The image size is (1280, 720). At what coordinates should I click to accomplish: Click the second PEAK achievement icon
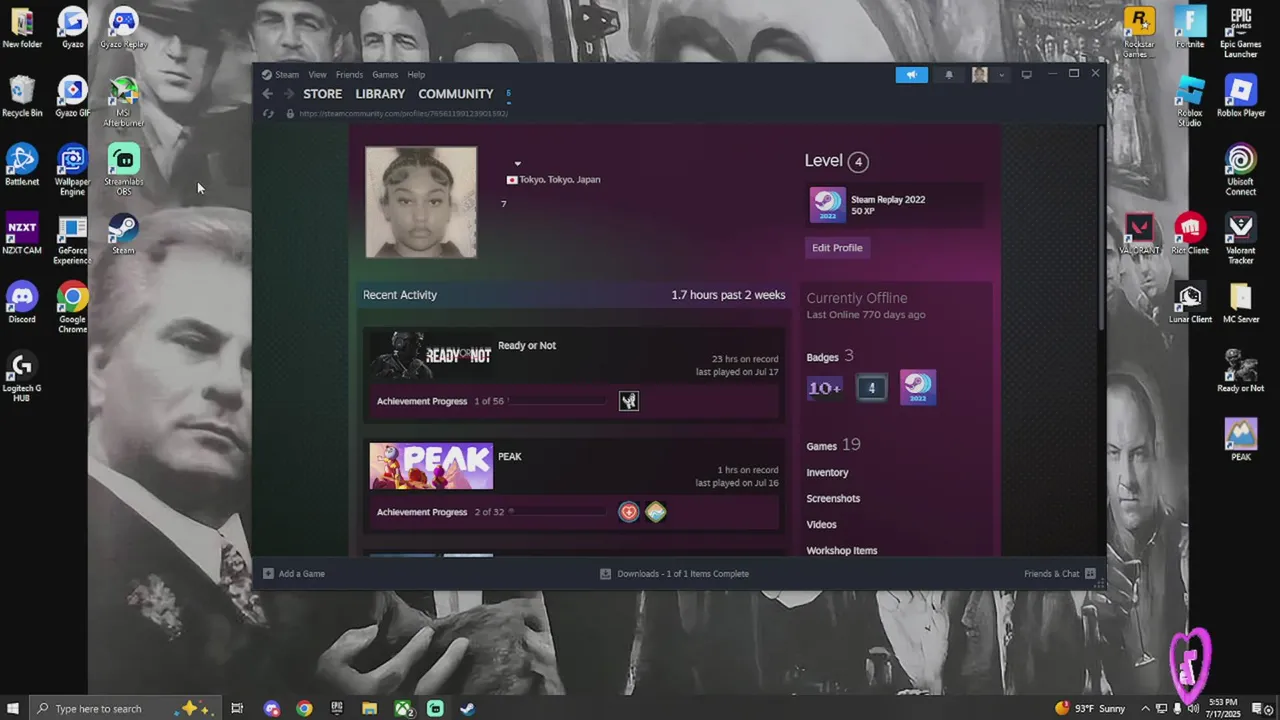656,512
